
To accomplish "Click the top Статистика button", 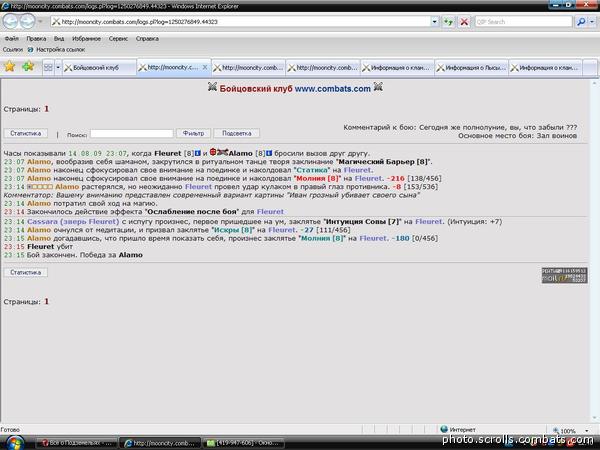I will 26,133.
